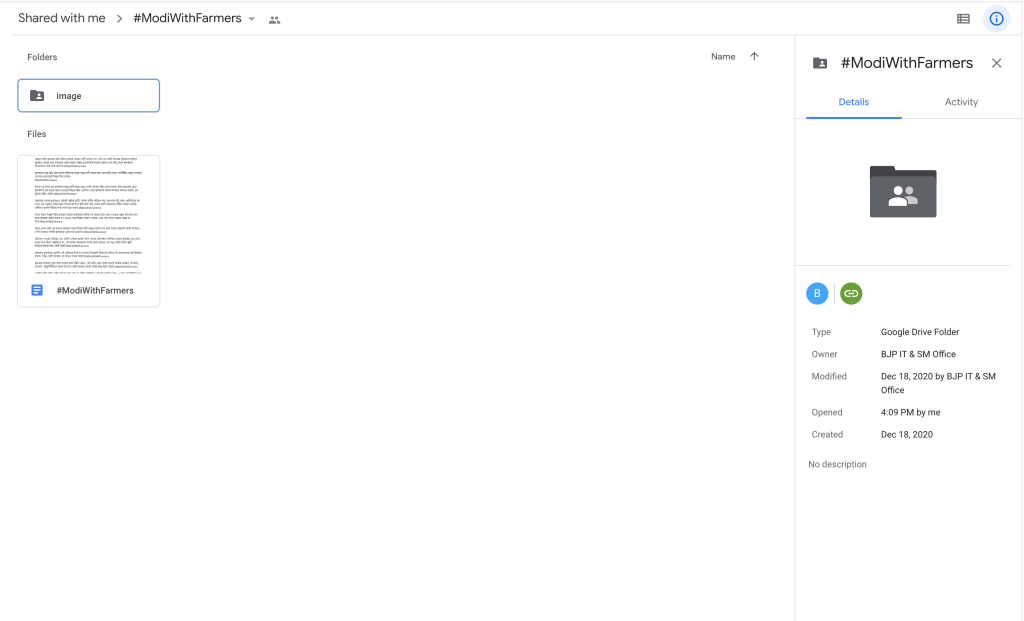Click the Opened value 4:09 PM by me

click(910, 412)
